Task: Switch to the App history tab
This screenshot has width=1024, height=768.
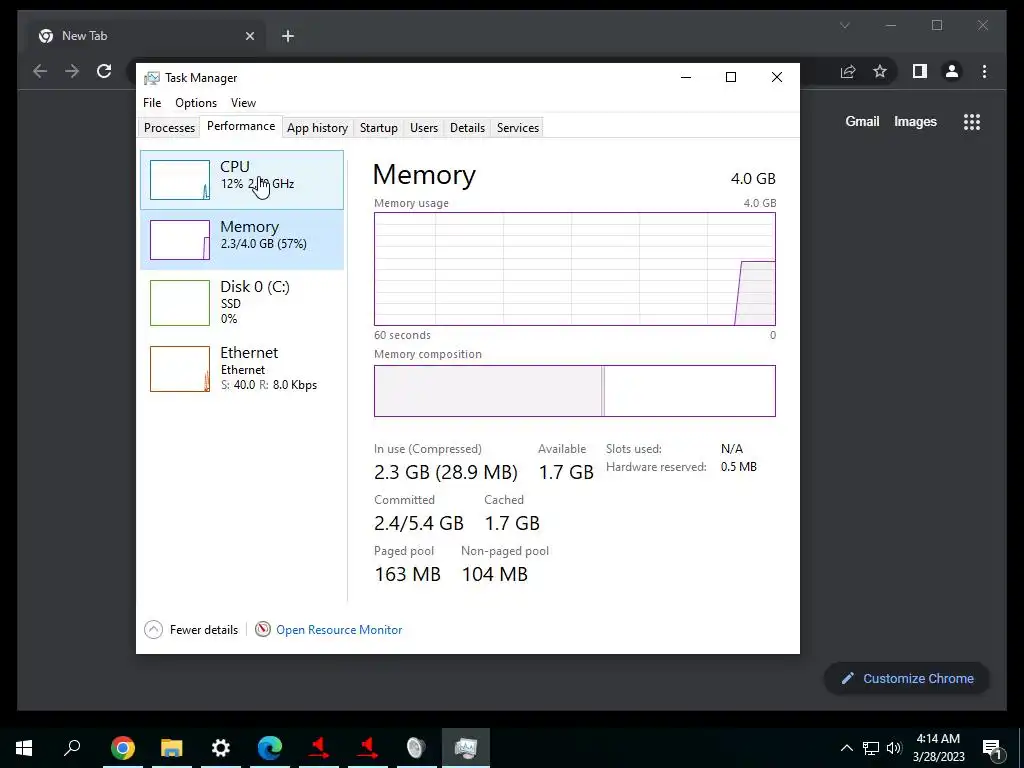Action: [317, 127]
